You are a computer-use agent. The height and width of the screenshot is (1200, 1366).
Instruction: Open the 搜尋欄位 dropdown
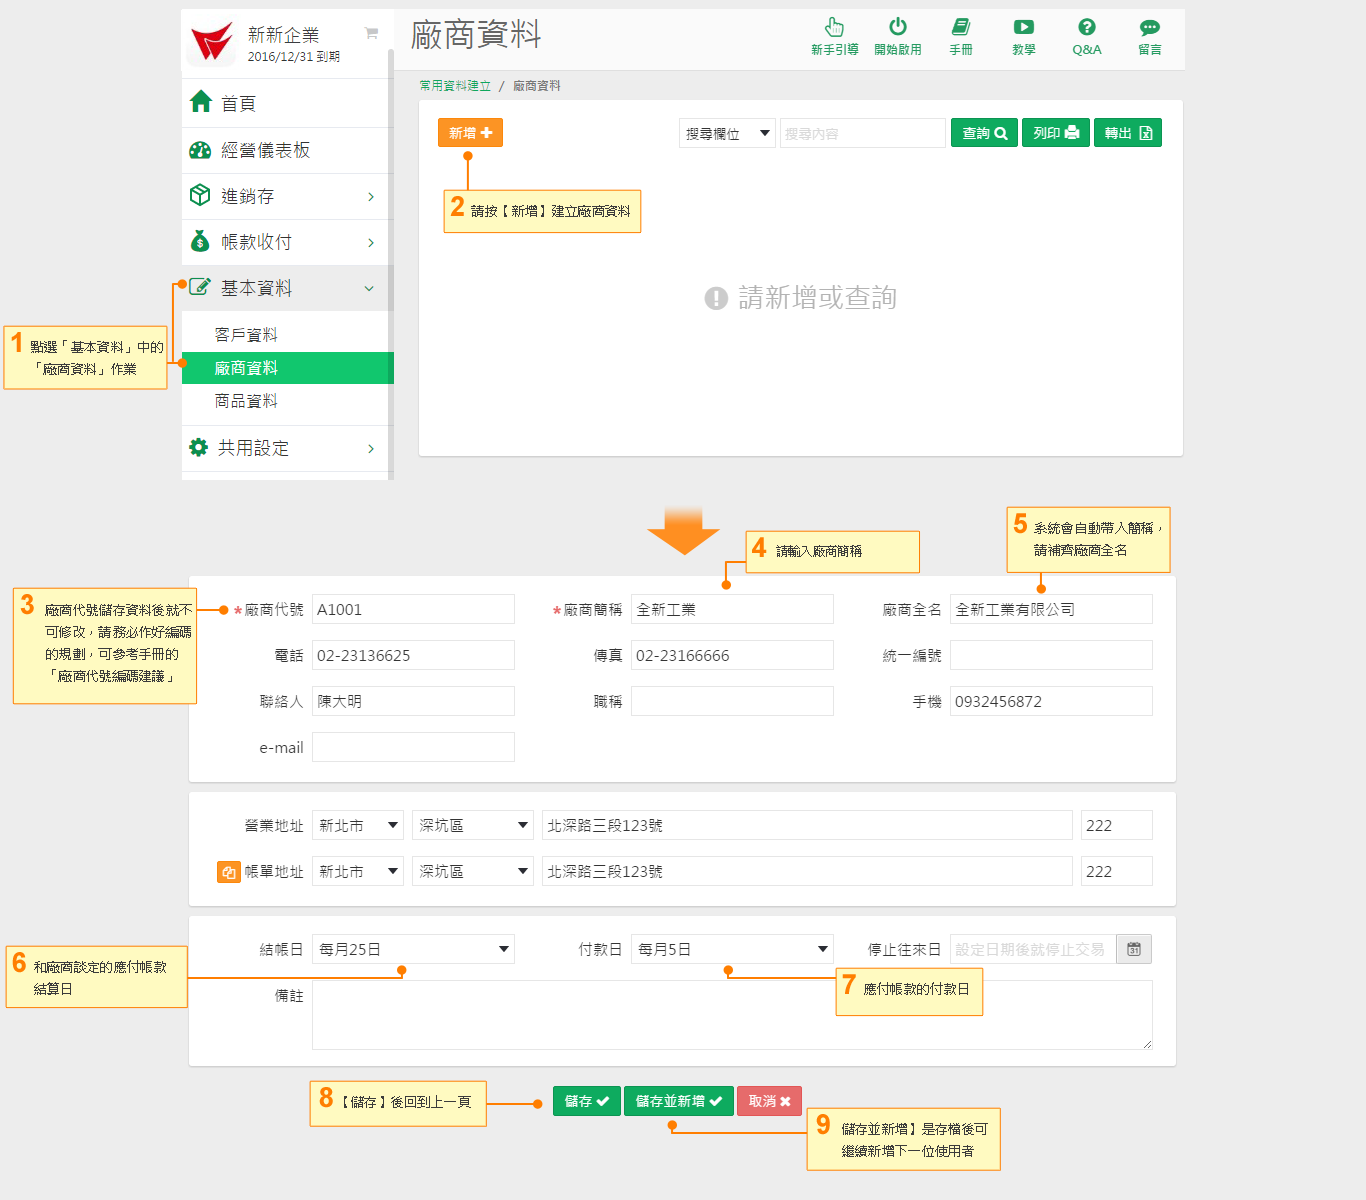click(726, 133)
